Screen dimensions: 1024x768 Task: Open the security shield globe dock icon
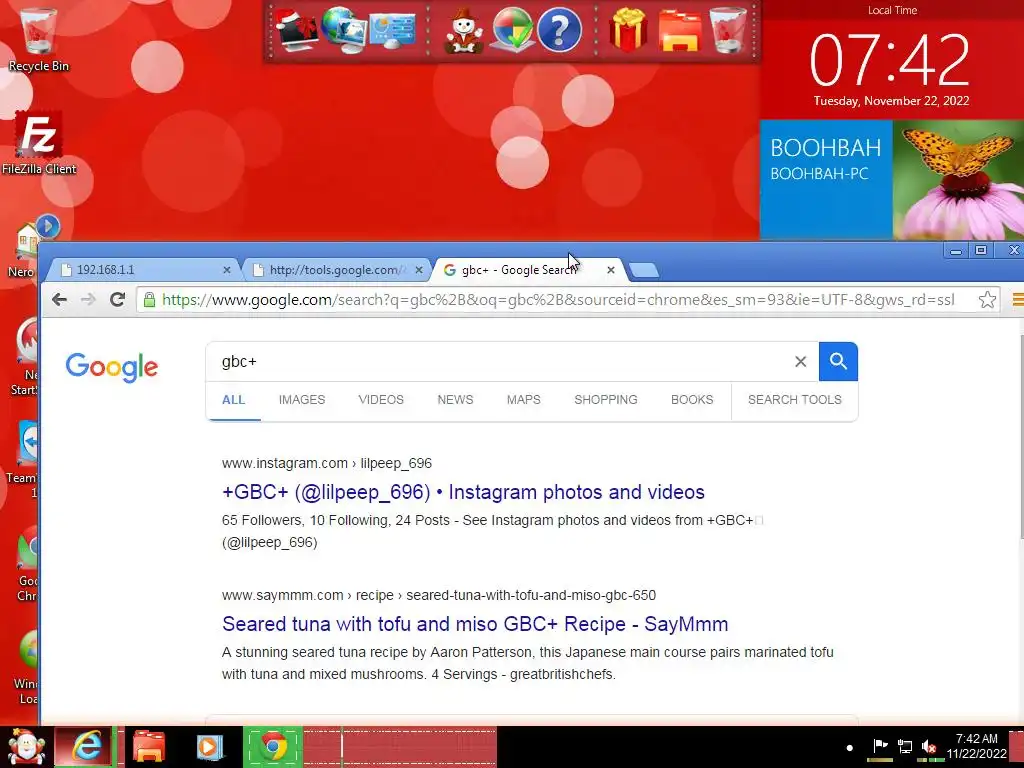[x=511, y=30]
